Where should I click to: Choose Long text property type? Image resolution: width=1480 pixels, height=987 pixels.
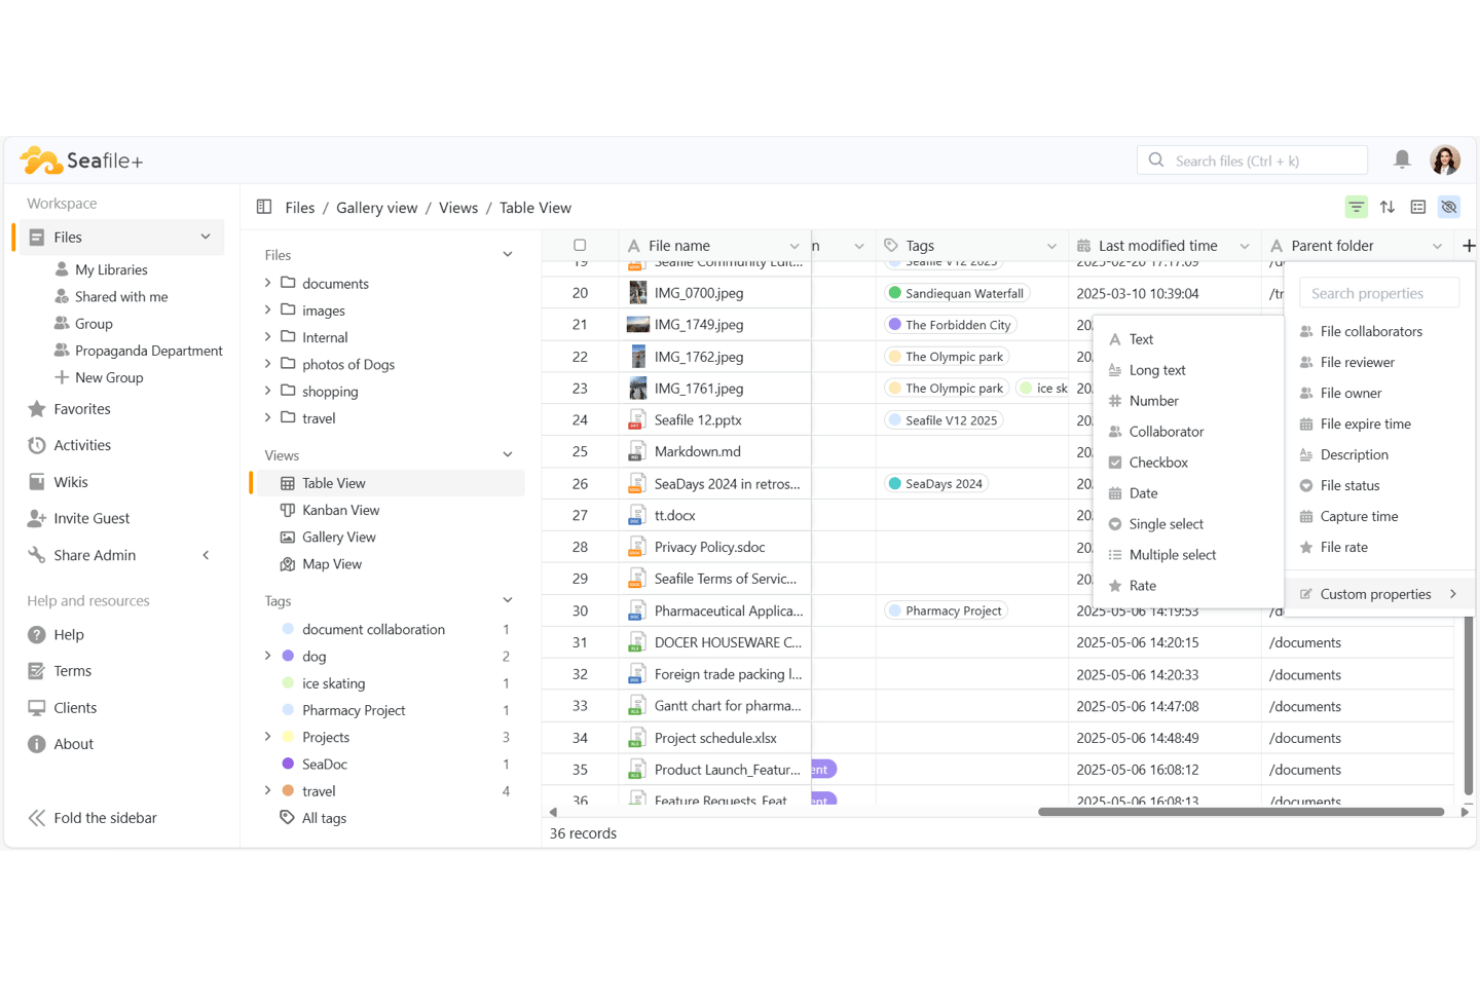click(x=1188, y=370)
